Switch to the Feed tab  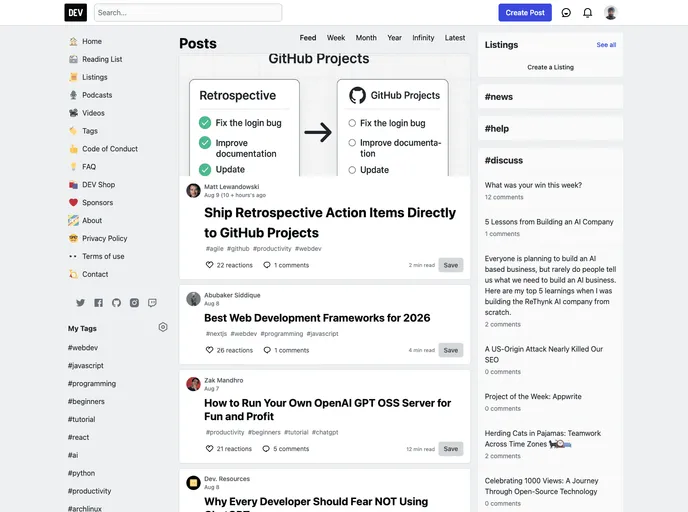coord(308,38)
